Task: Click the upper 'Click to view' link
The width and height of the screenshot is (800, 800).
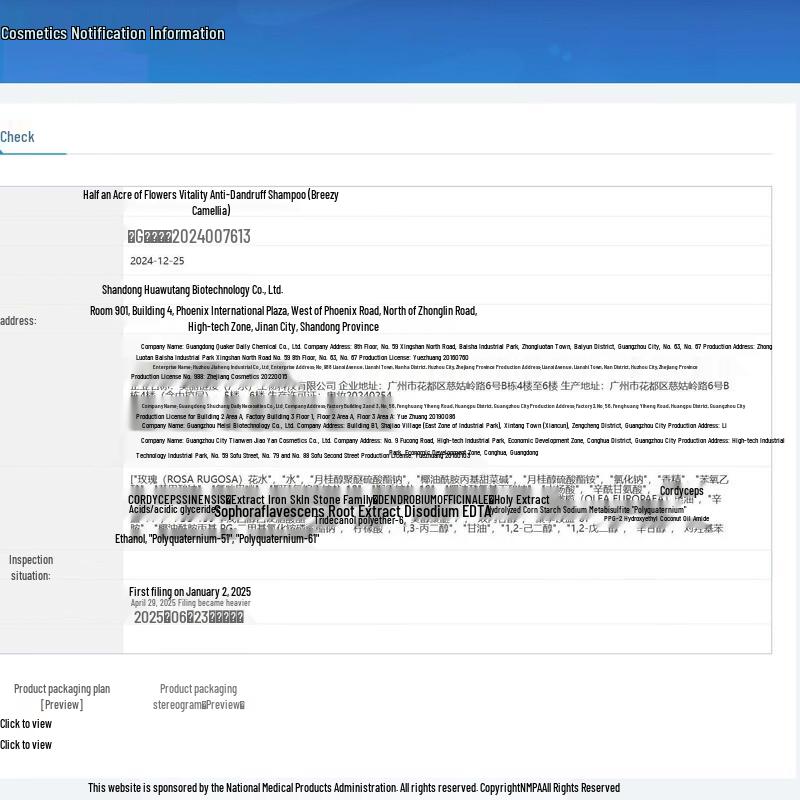Action: point(26,723)
